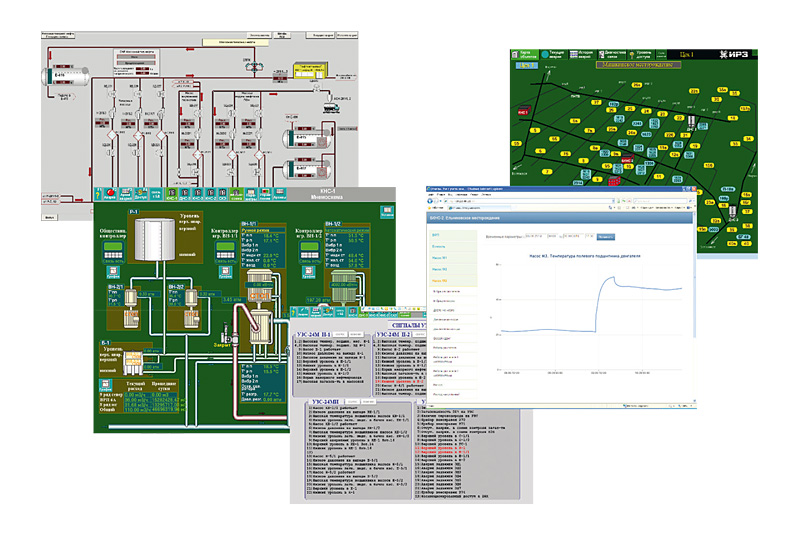
Task: Click start date field in report parameters
Action: pyautogui.click(x=535, y=236)
